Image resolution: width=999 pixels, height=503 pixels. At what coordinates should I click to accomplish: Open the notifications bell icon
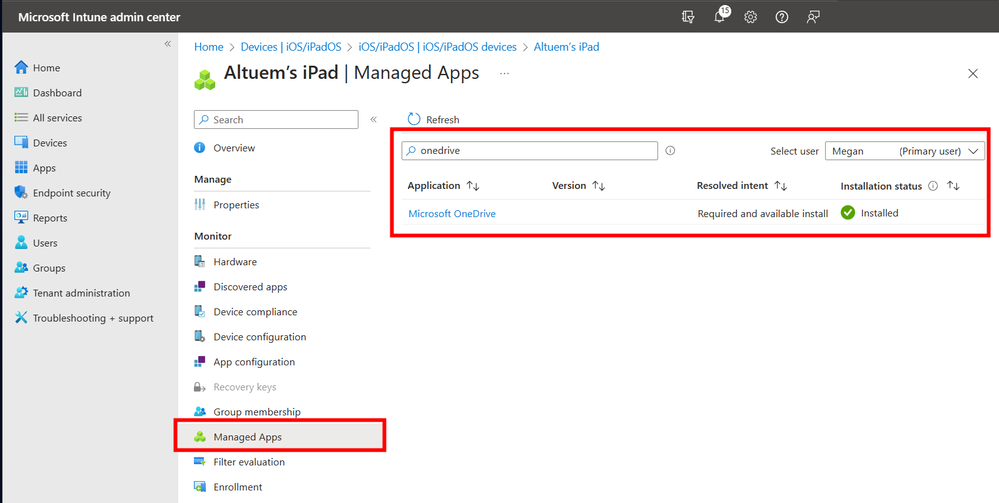[x=719, y=17]
